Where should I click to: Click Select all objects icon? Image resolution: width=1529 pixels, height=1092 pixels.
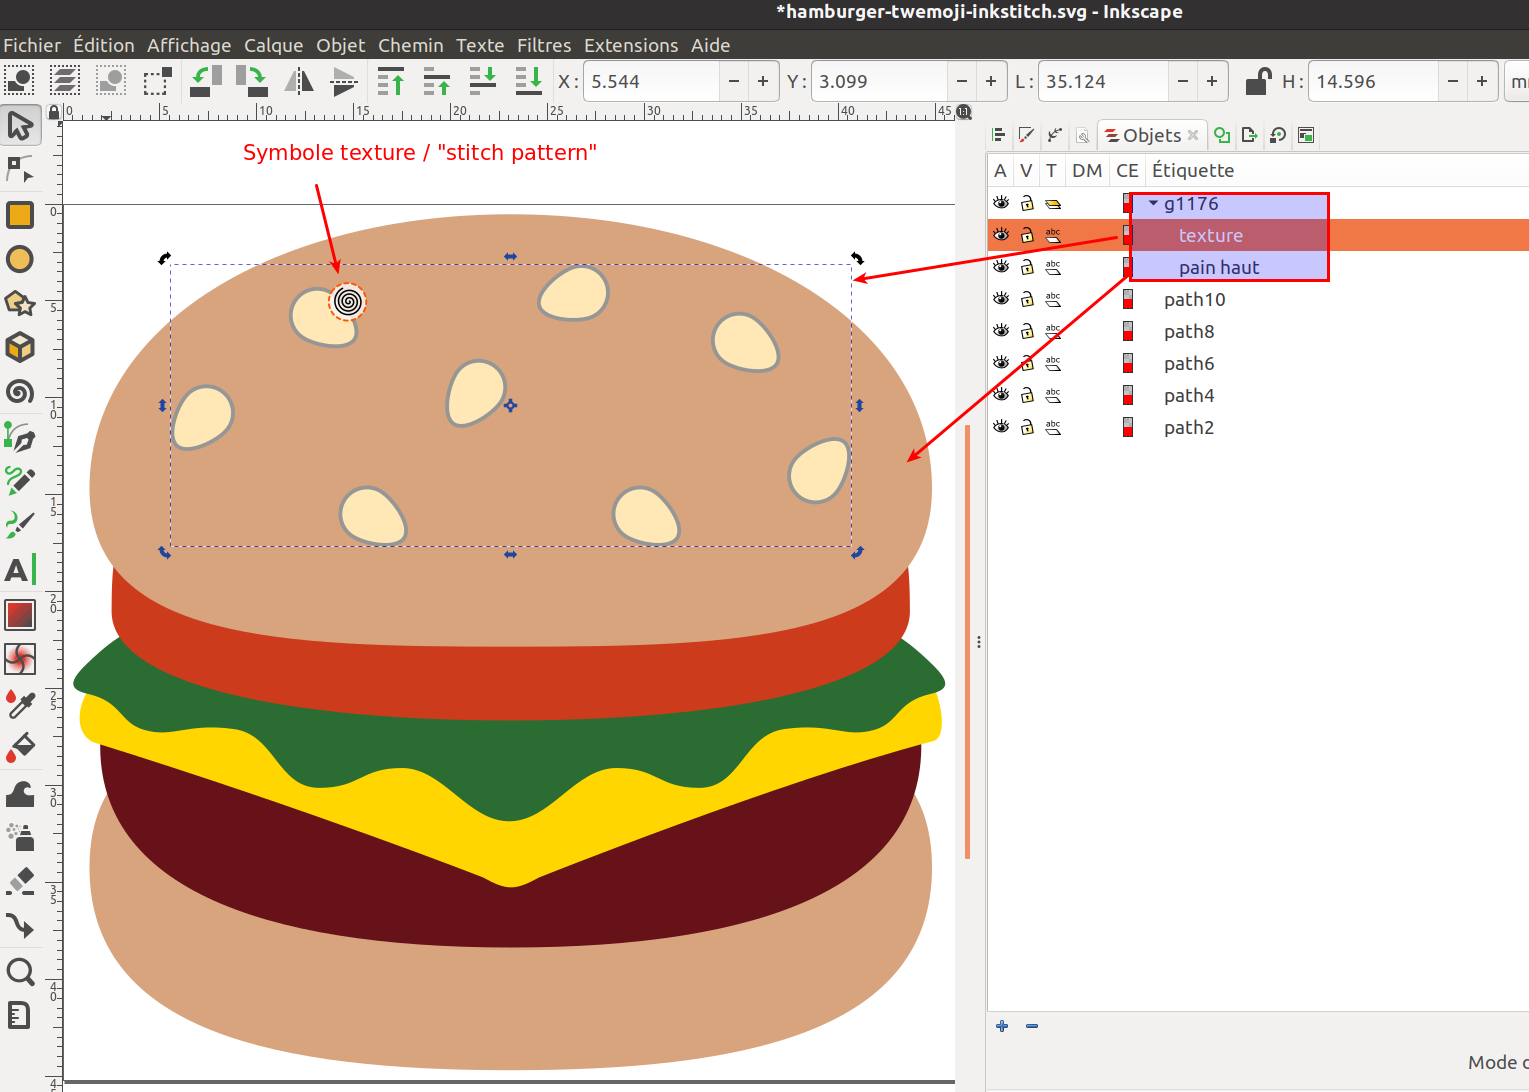[19, 81]
